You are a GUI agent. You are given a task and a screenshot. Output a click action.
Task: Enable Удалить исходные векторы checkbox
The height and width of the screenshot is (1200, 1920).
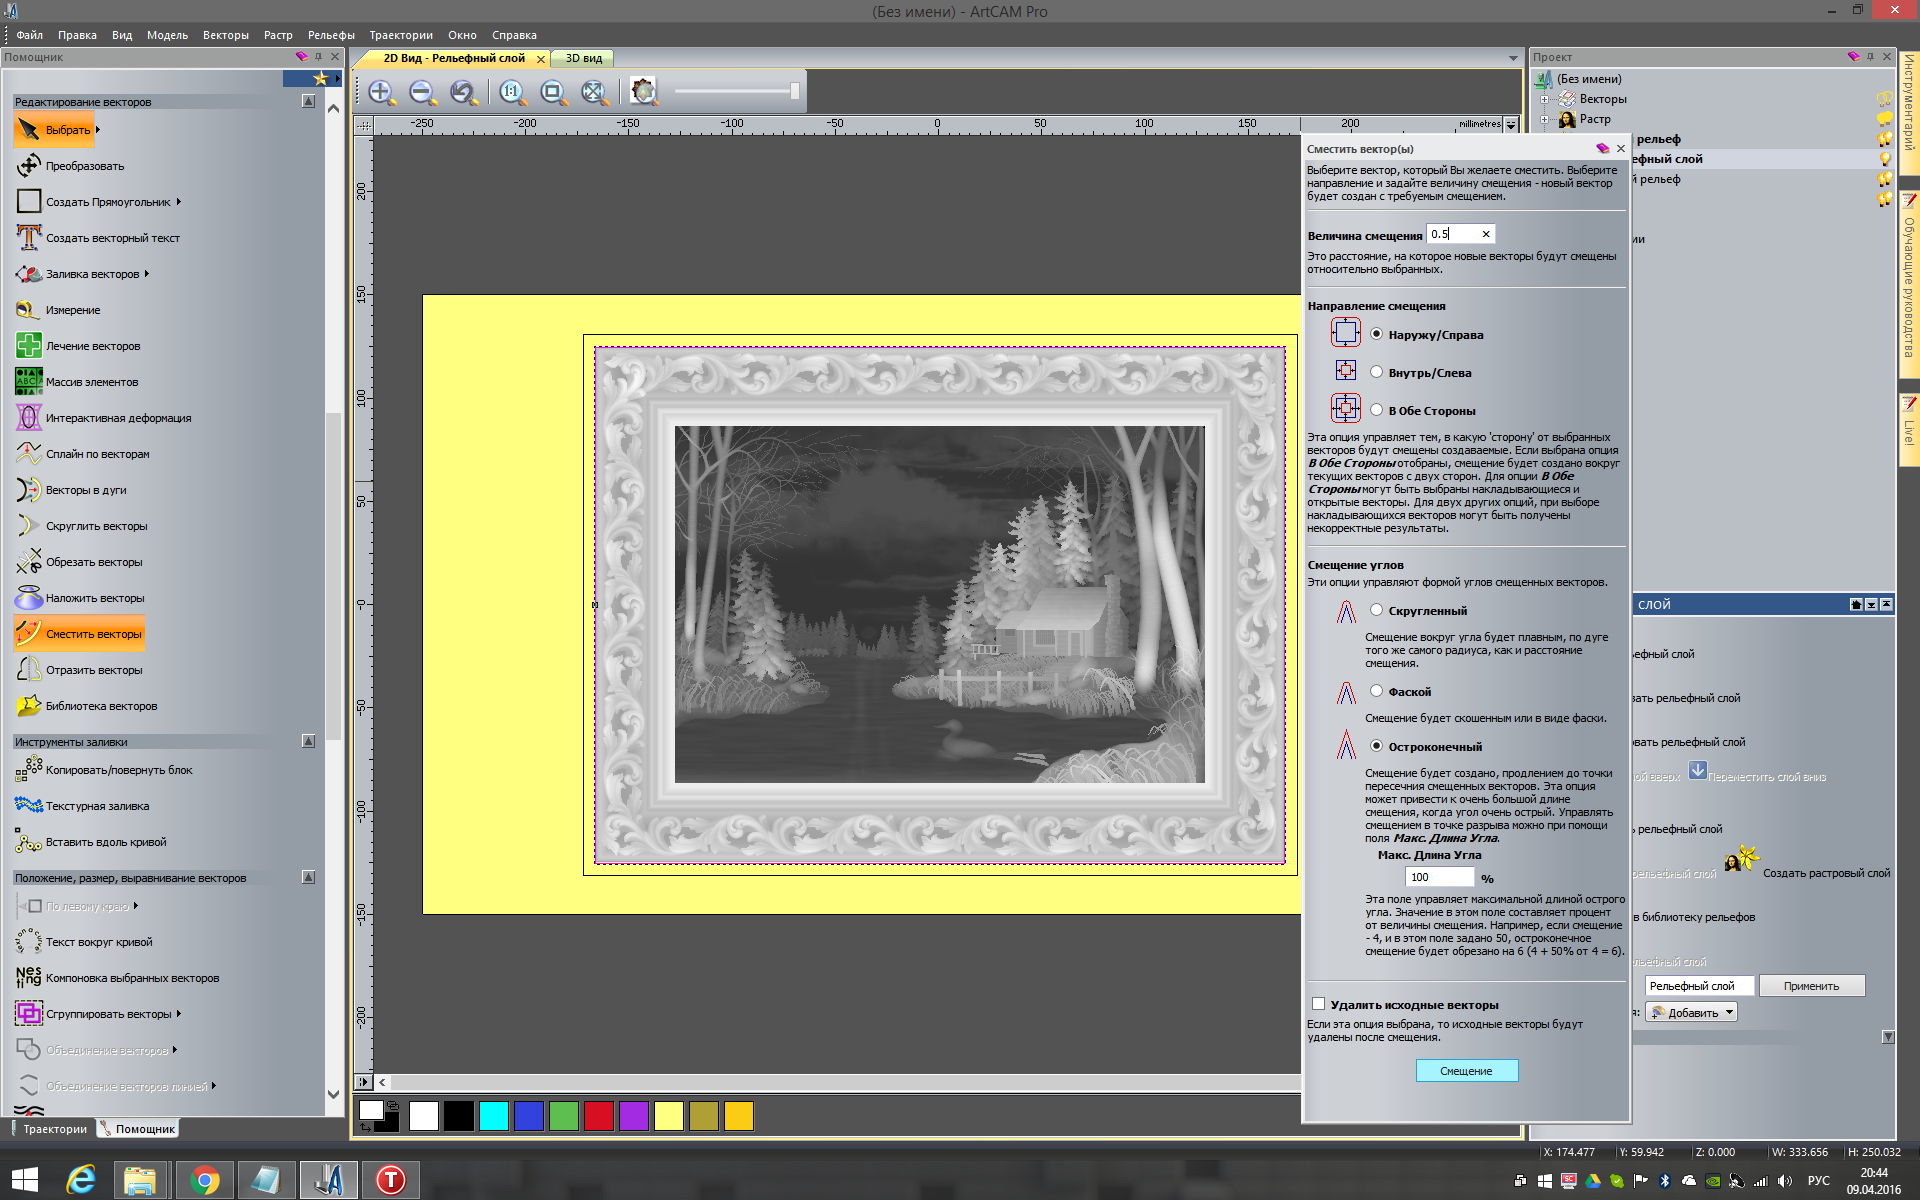coord(1318,1004)
